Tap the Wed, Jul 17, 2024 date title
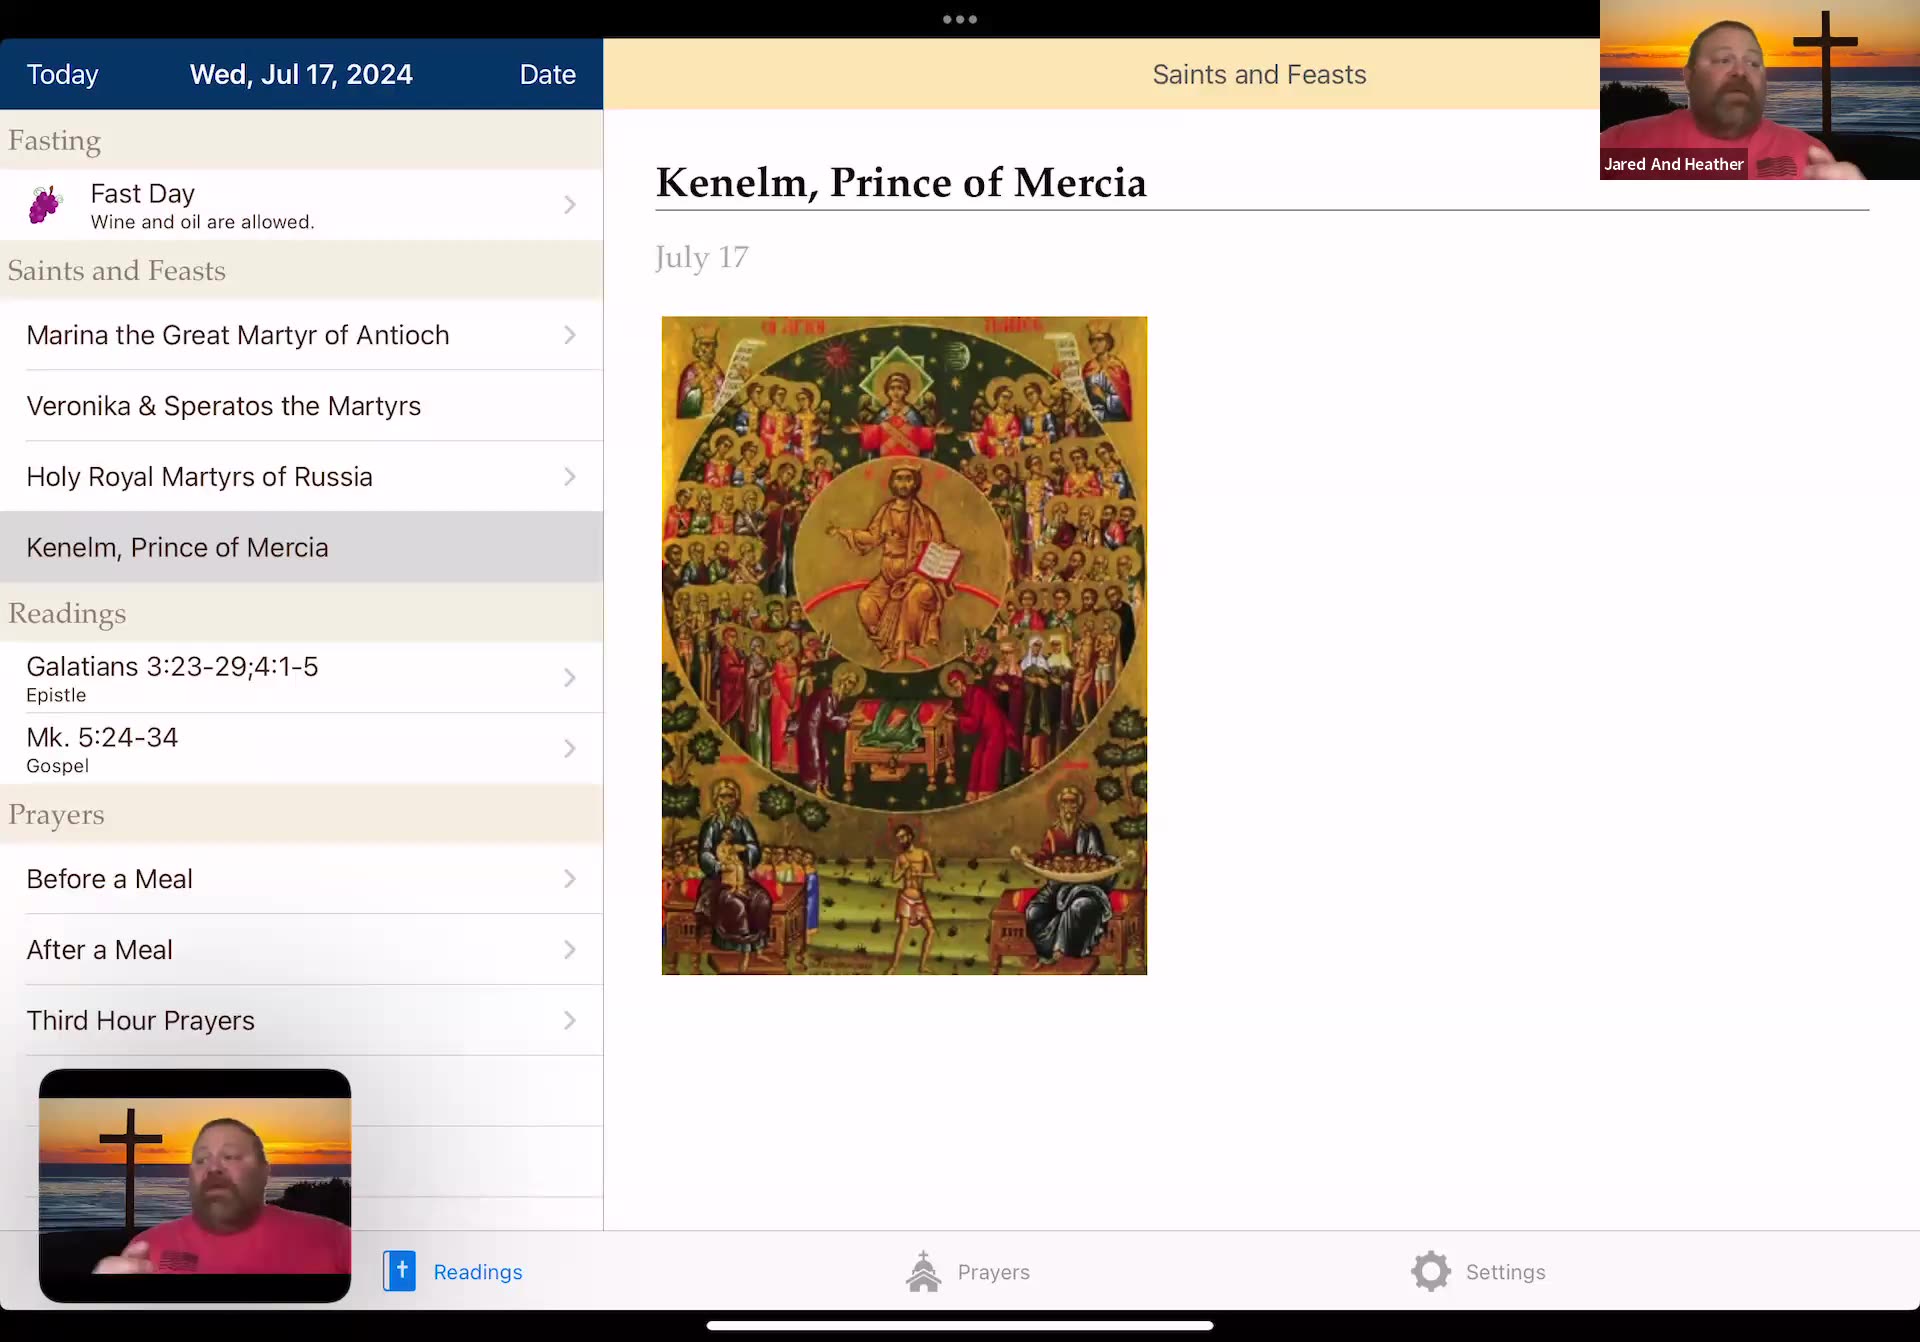1920x1342 pixels. point(301,74)
